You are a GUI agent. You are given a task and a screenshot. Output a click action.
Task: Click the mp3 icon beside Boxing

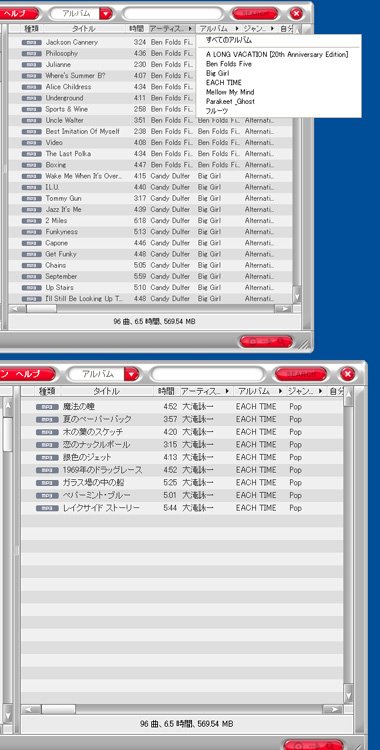32,165
